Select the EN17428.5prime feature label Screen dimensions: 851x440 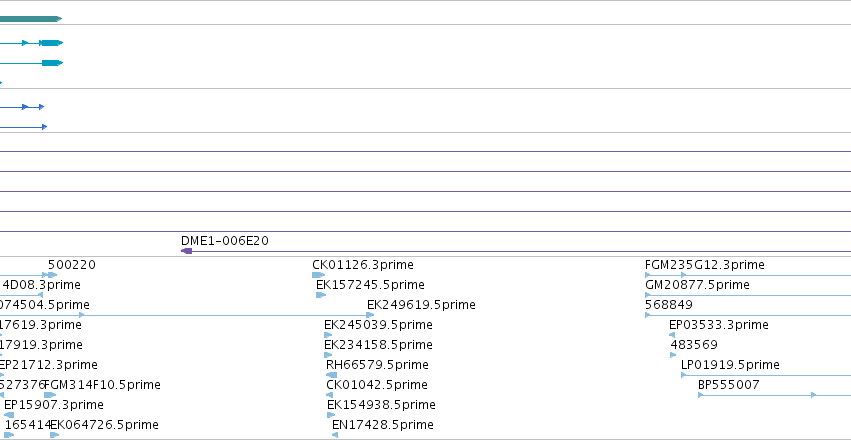[x=383, y=425]
